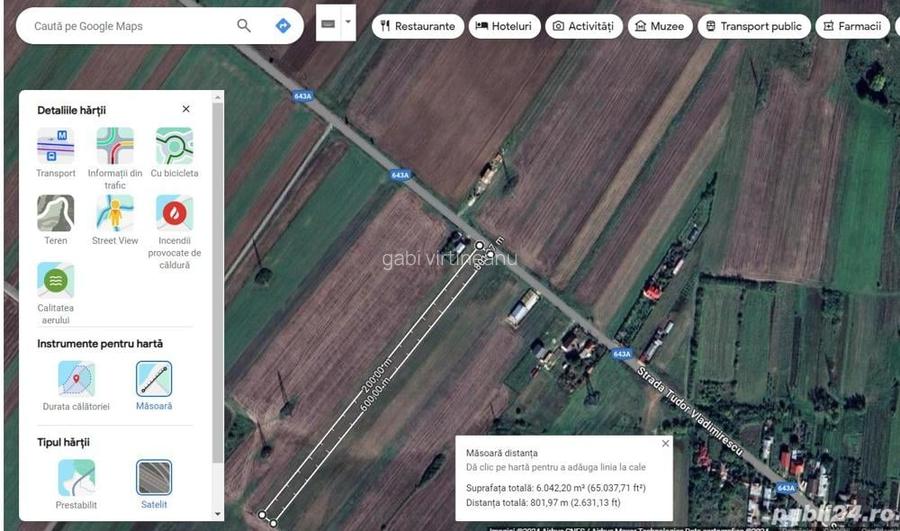Show Incendii provocate de căldură layer
Viewport: 900px width, 531px height.
tap(174, 232)
